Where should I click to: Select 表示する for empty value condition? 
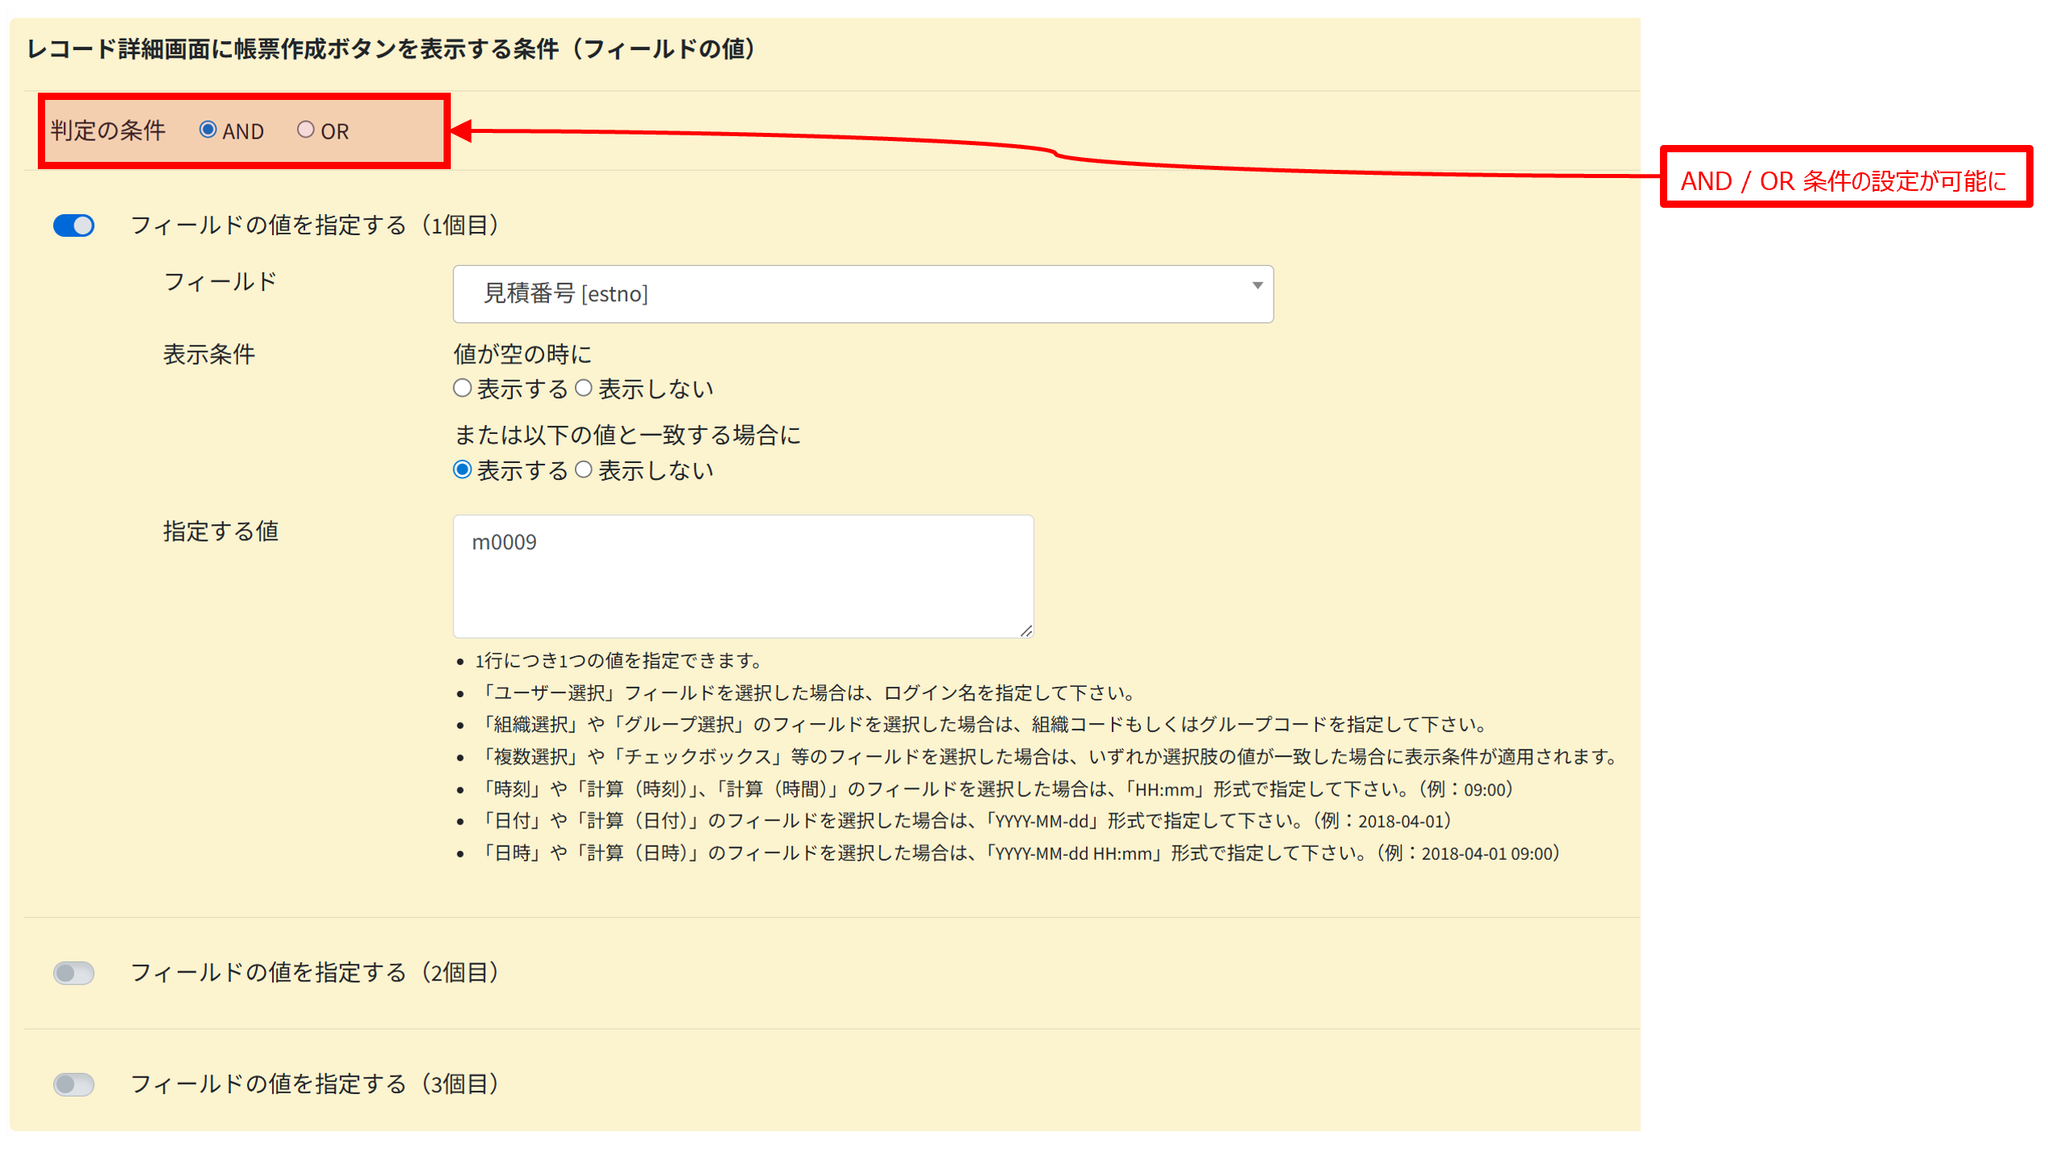462,388
